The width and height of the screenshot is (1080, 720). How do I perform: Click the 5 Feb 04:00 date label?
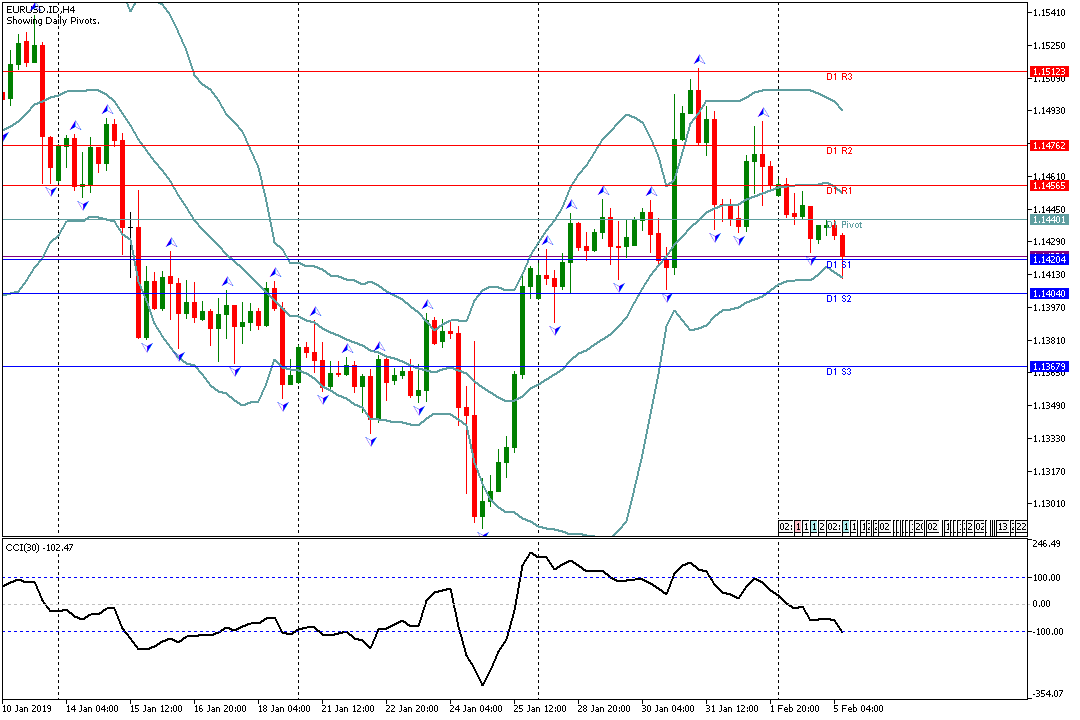point(860,708)
